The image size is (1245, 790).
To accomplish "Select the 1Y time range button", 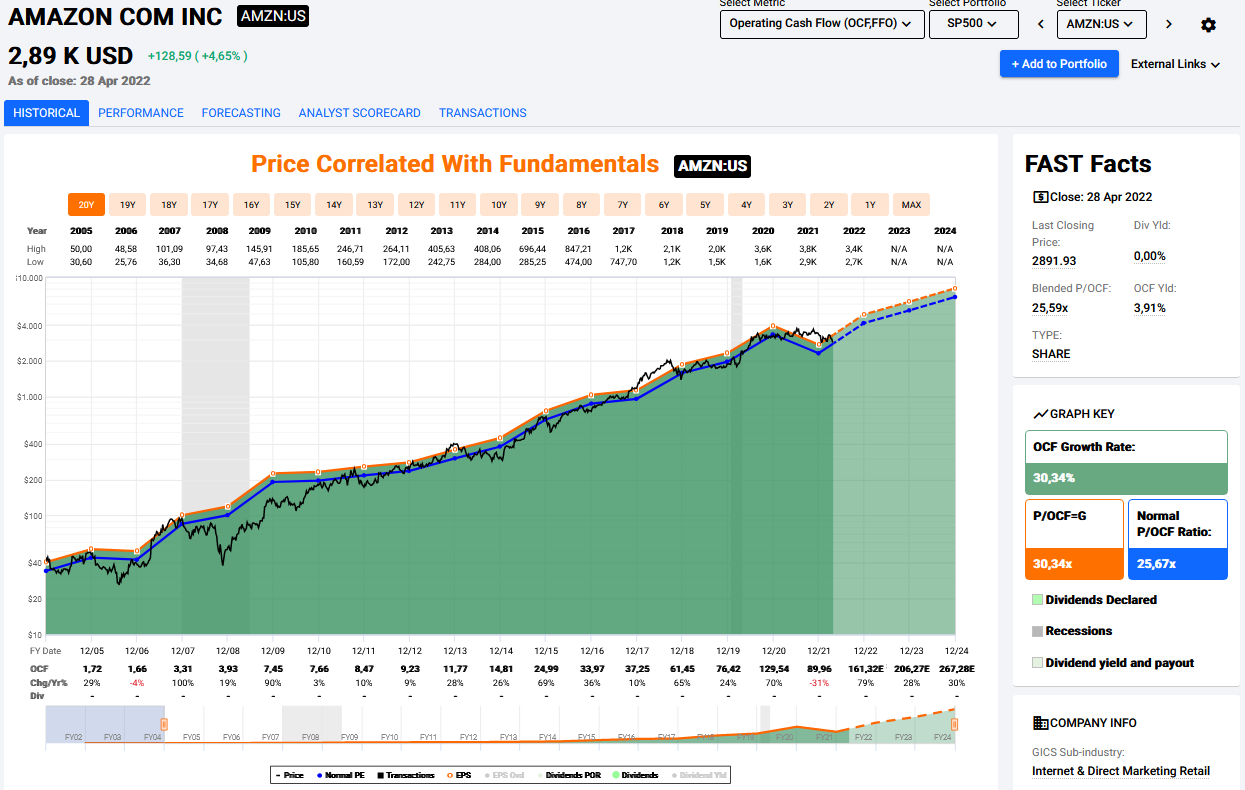I will coord(870,205).
